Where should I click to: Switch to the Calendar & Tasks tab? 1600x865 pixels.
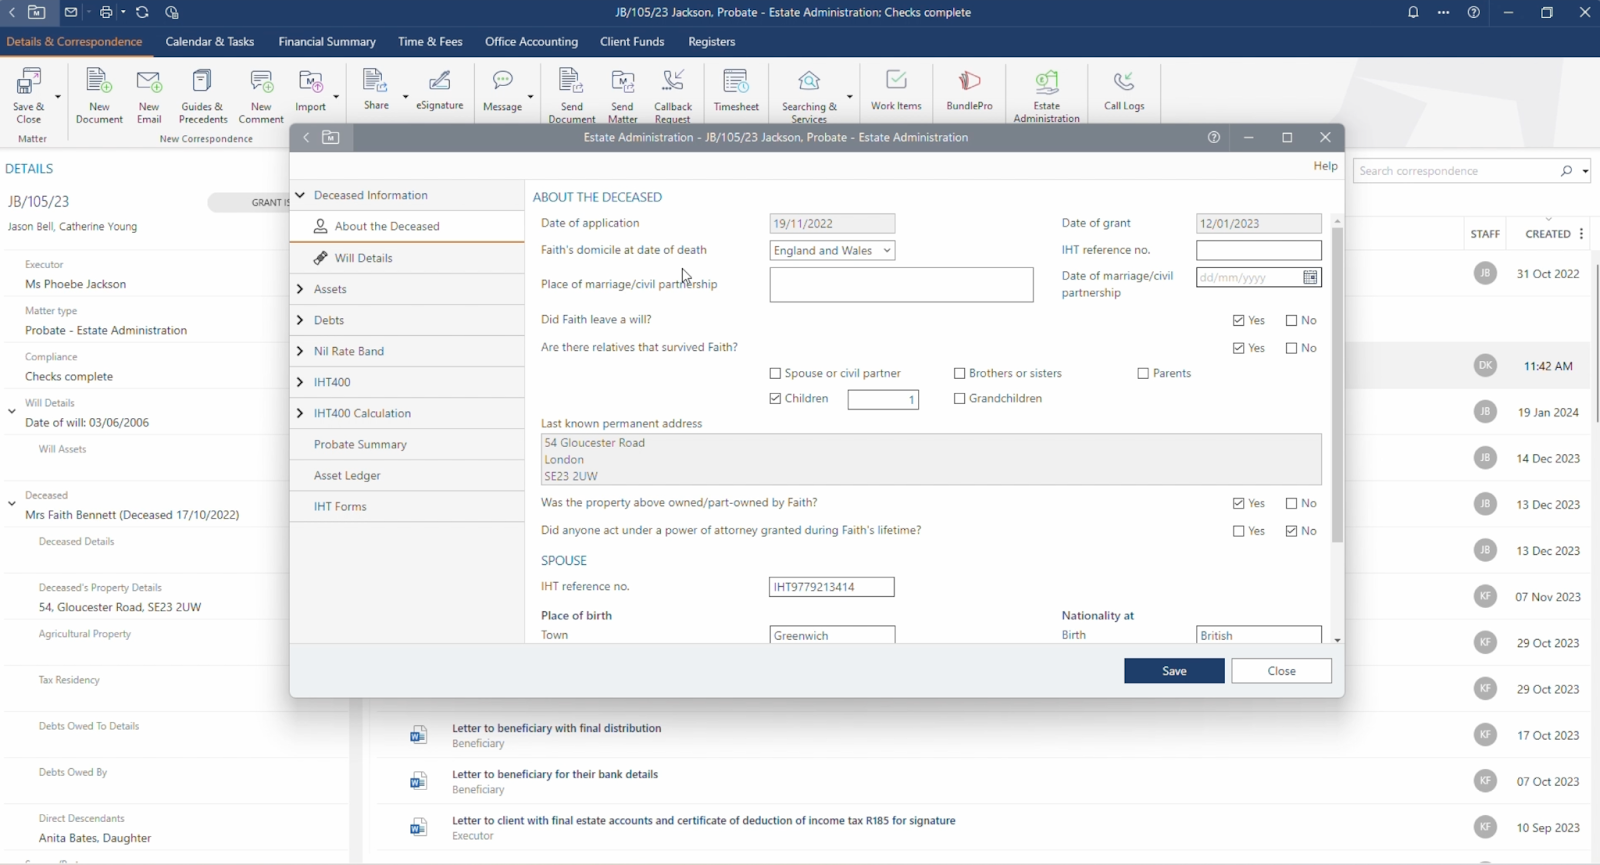pyautogui.click(x=209, y=41)
